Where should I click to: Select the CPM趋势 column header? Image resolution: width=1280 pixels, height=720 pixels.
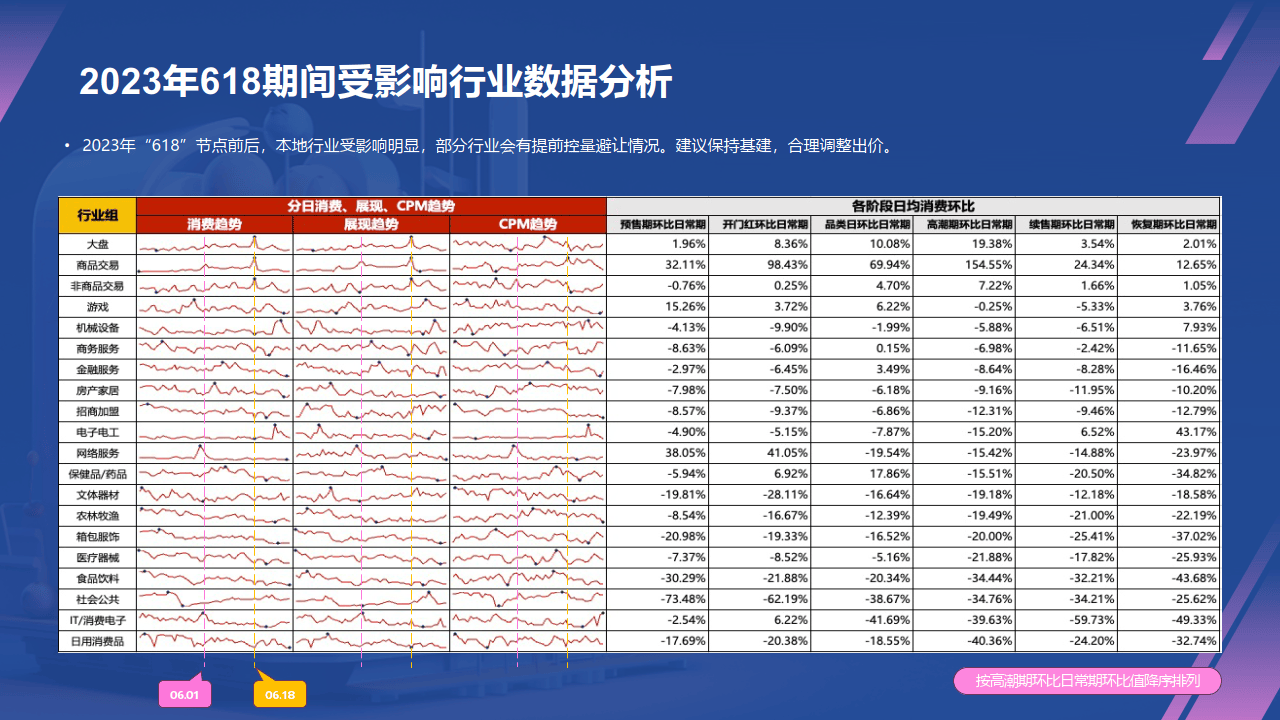click(528, 224)
